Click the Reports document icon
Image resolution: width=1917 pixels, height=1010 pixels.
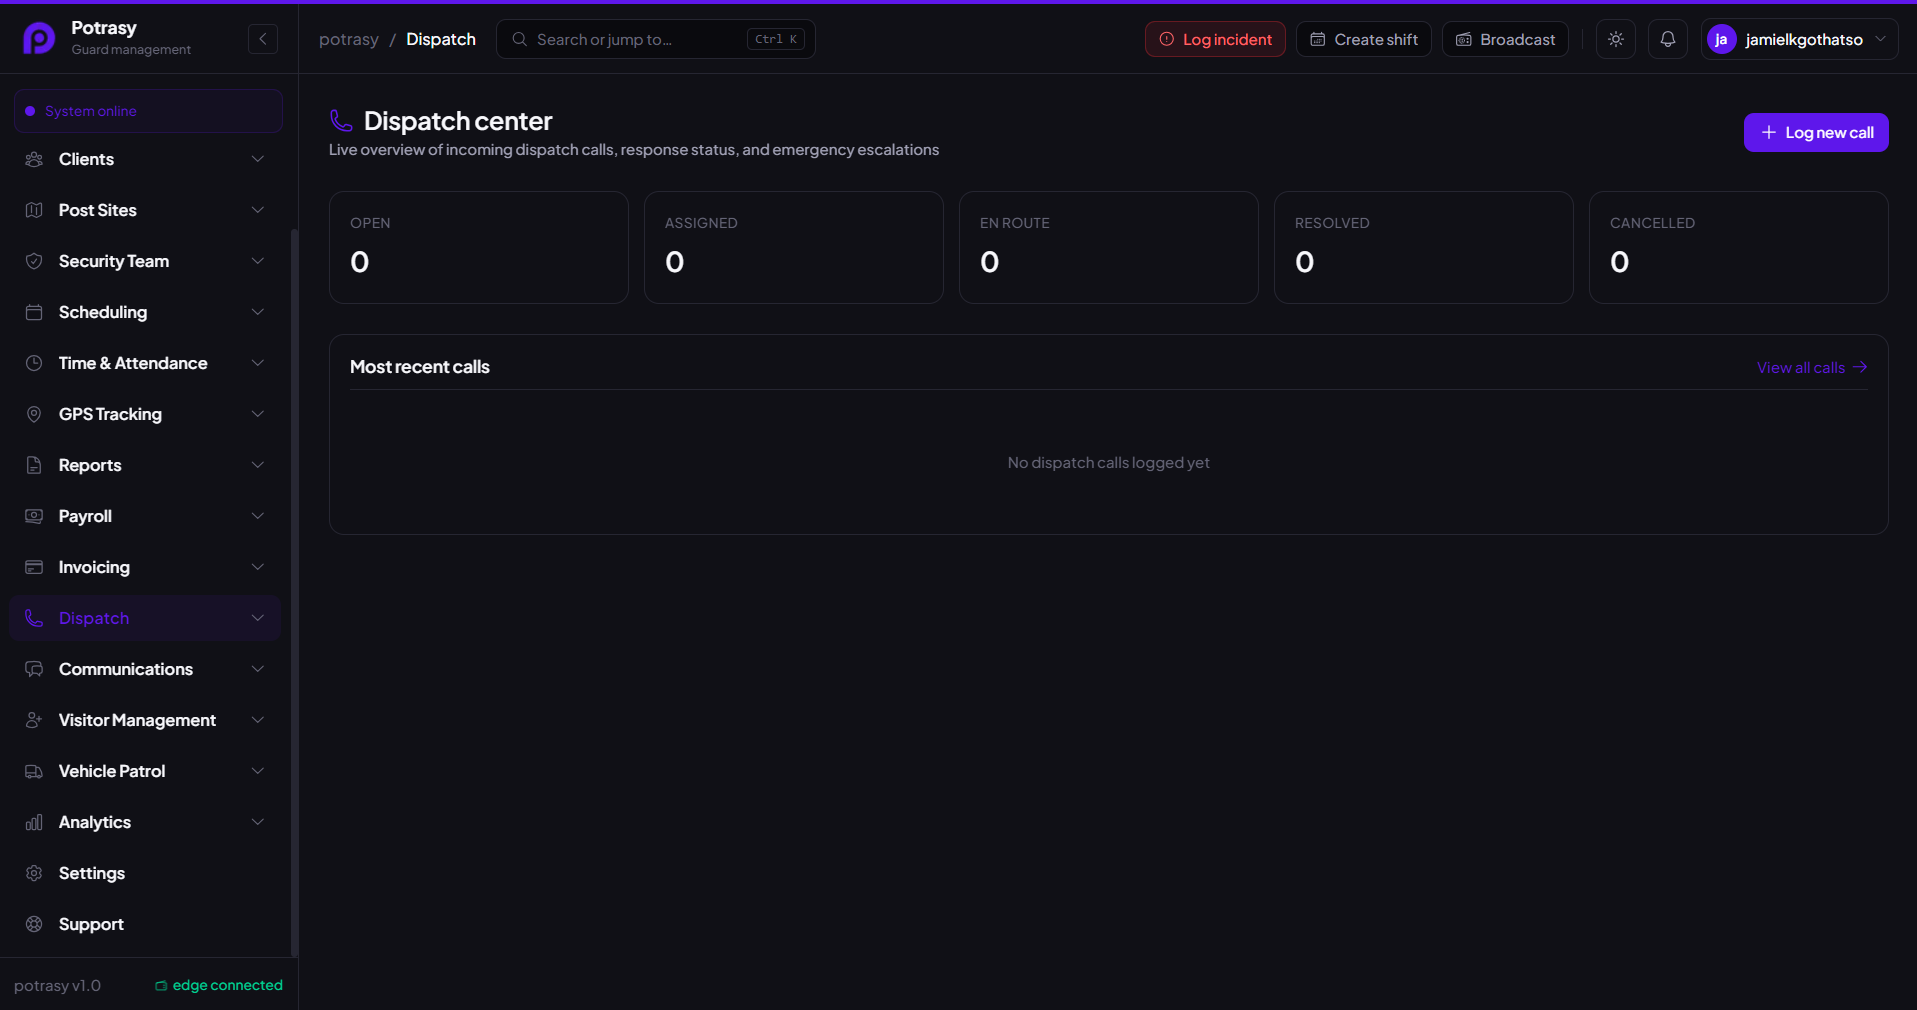[x=34, y=465]
